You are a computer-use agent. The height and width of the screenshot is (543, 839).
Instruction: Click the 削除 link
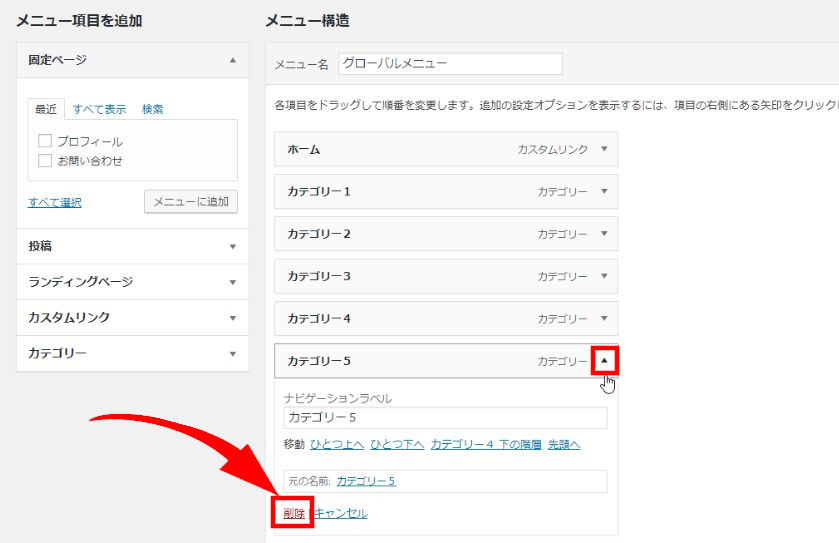[x=293, y=513]
